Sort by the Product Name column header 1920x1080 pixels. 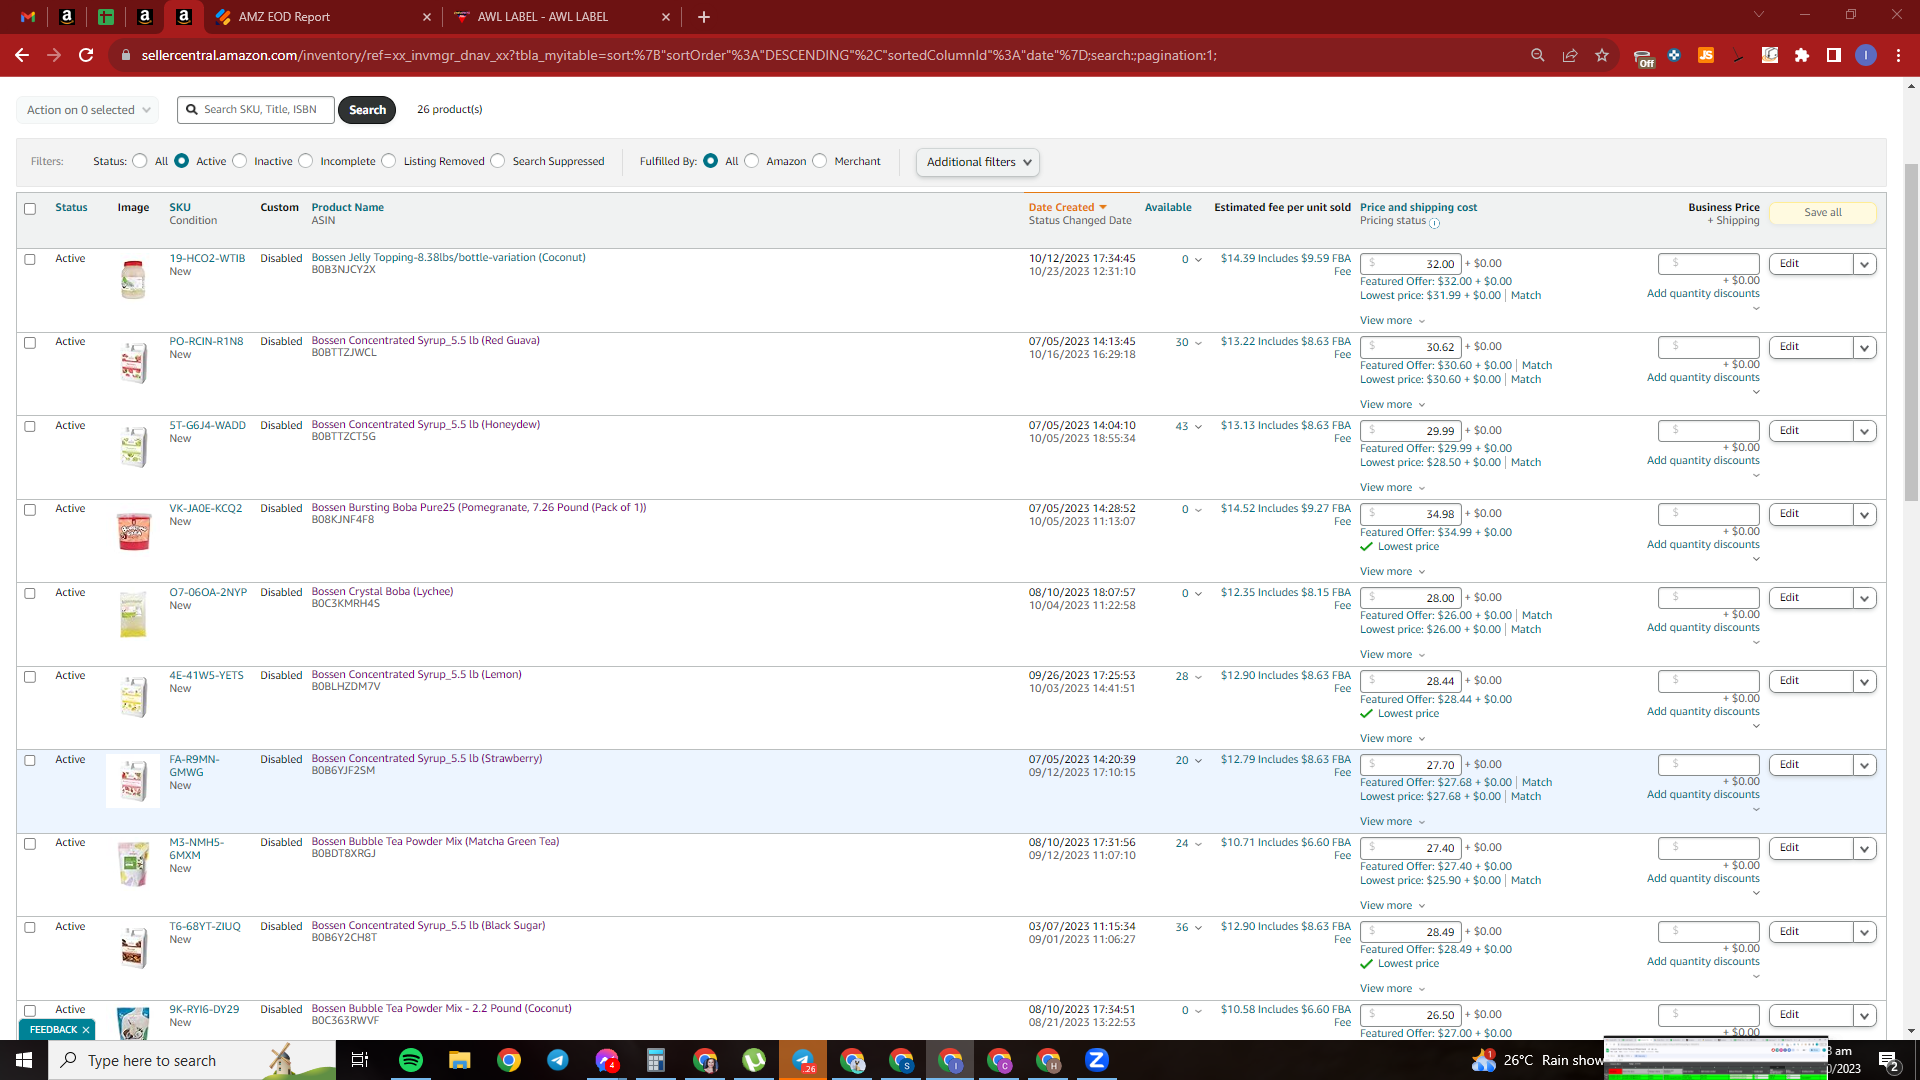tap(347, 208)
